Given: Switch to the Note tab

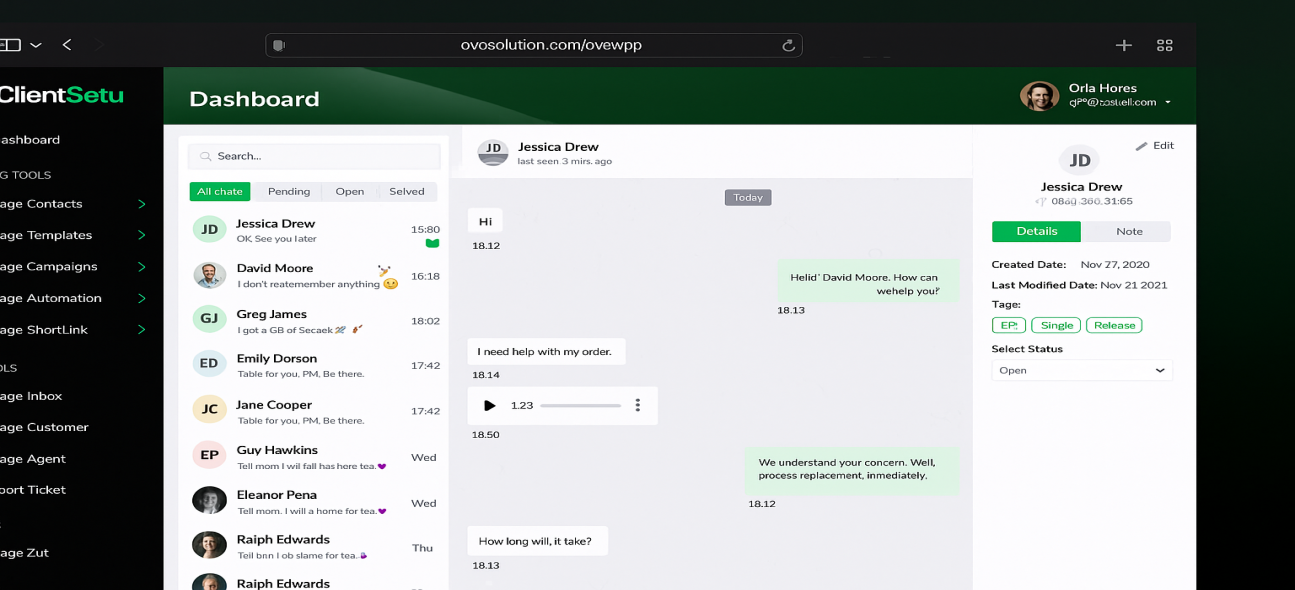Looking at the screenshot, I should (1128, 231).
